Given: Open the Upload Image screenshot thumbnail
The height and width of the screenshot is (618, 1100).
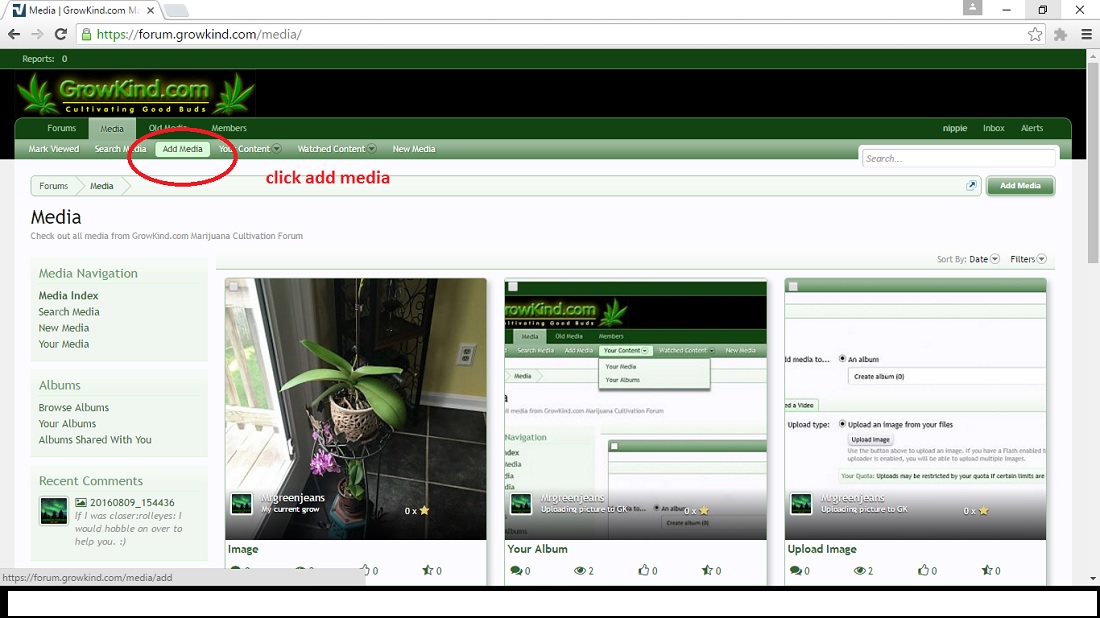Looking at the screenshot, I should (x=915, y=409).
